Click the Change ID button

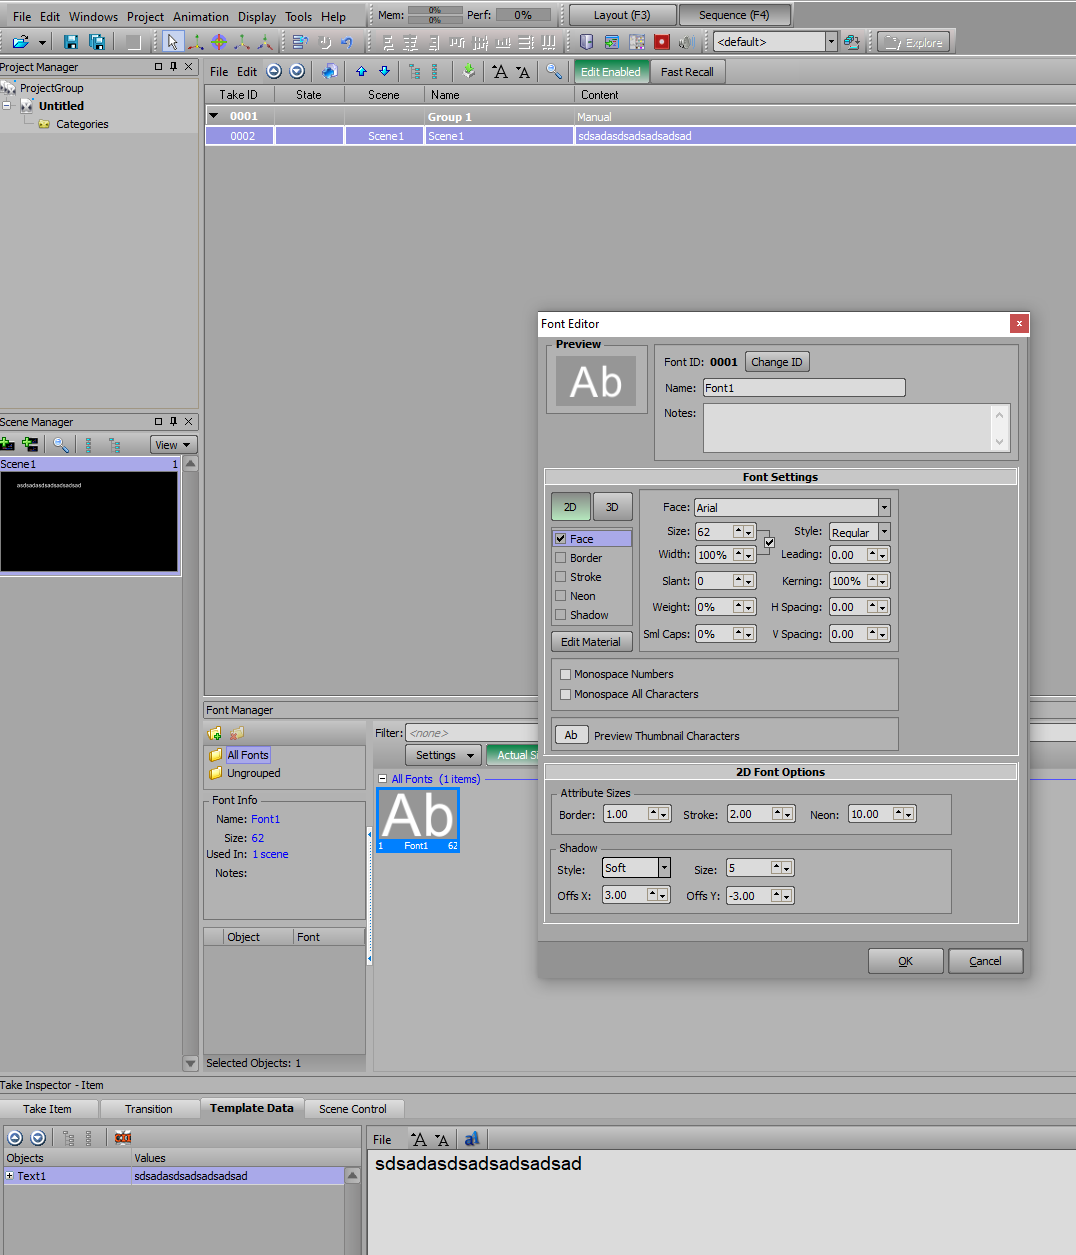click(x=776, y=362)
